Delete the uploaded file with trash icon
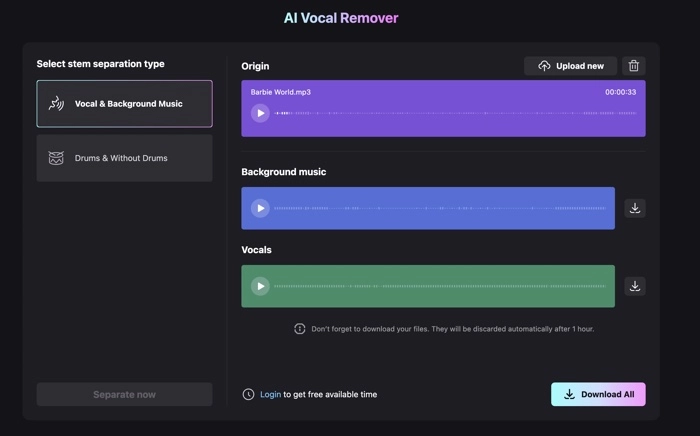This screenshot has height=436, width=700. [x=633, y=66]
